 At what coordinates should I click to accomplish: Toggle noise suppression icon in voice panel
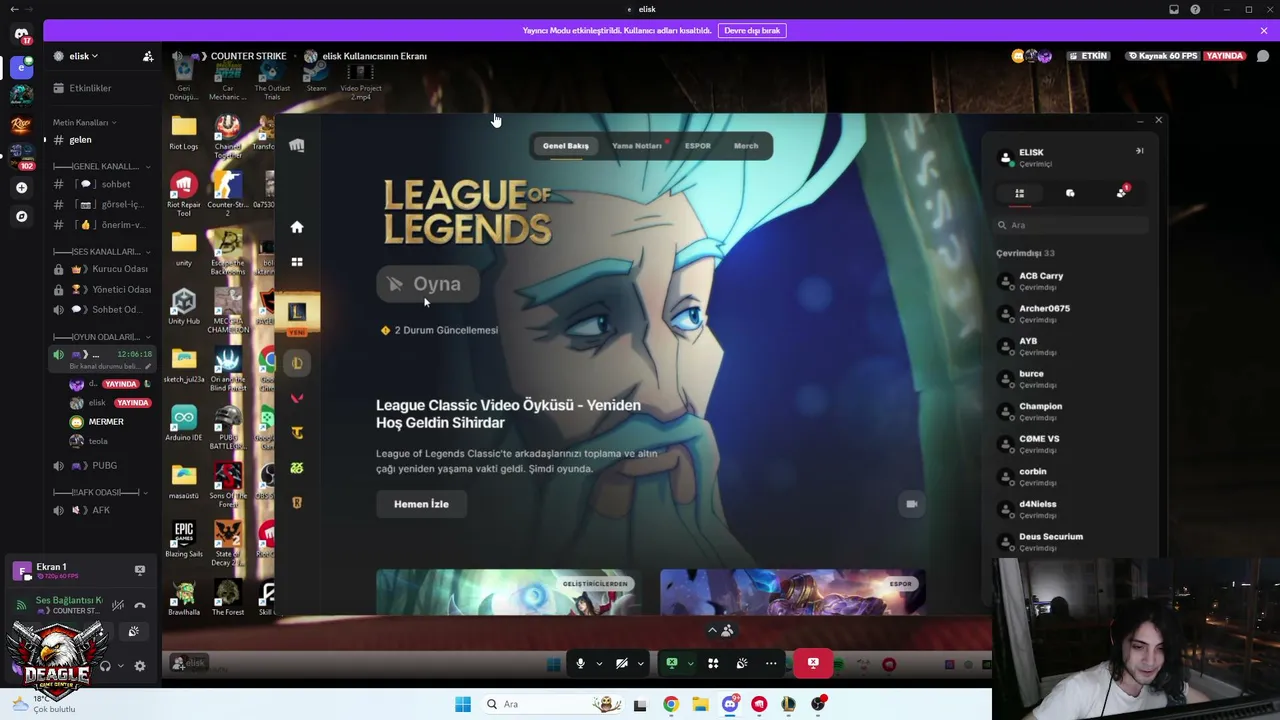tap(118, 605)
